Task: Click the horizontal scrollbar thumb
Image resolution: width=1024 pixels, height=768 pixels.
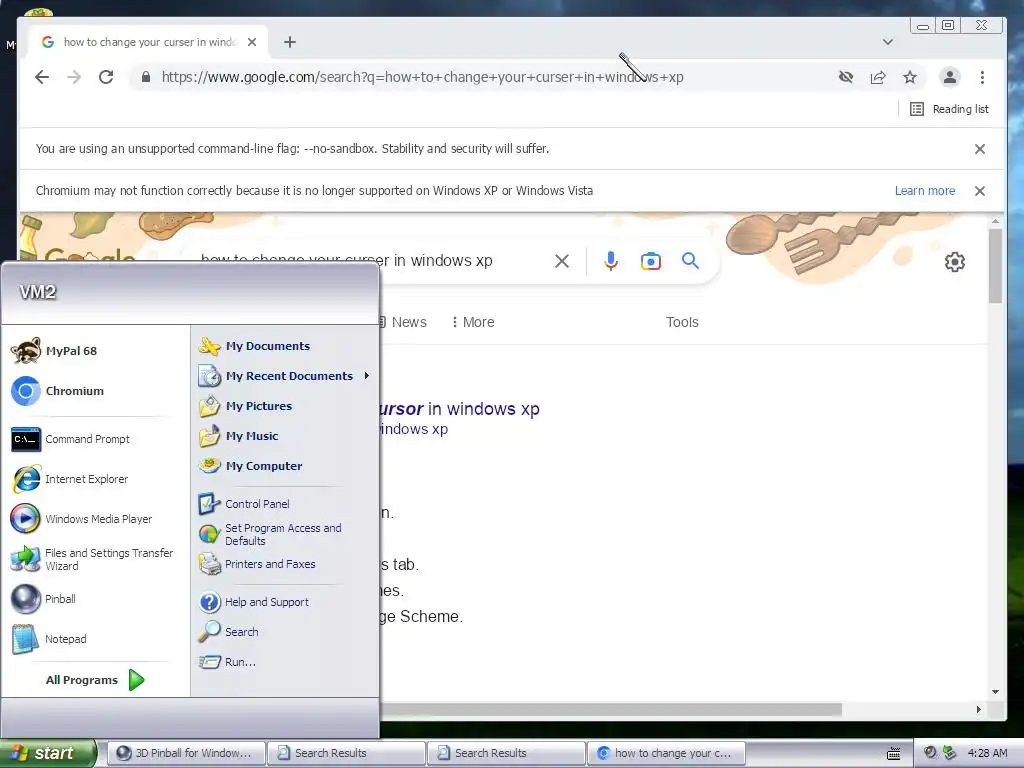Action: click(x=611, y=709)
